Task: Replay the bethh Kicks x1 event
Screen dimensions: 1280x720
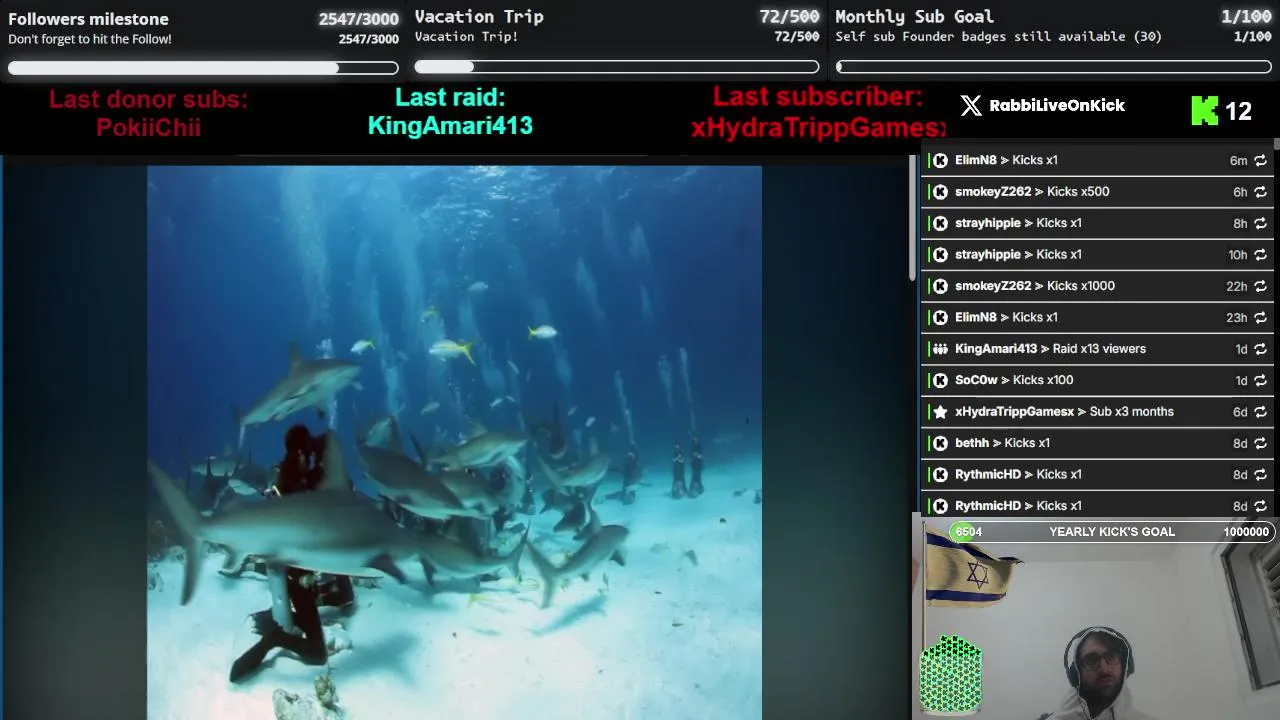Action: tap(1260, 444)
